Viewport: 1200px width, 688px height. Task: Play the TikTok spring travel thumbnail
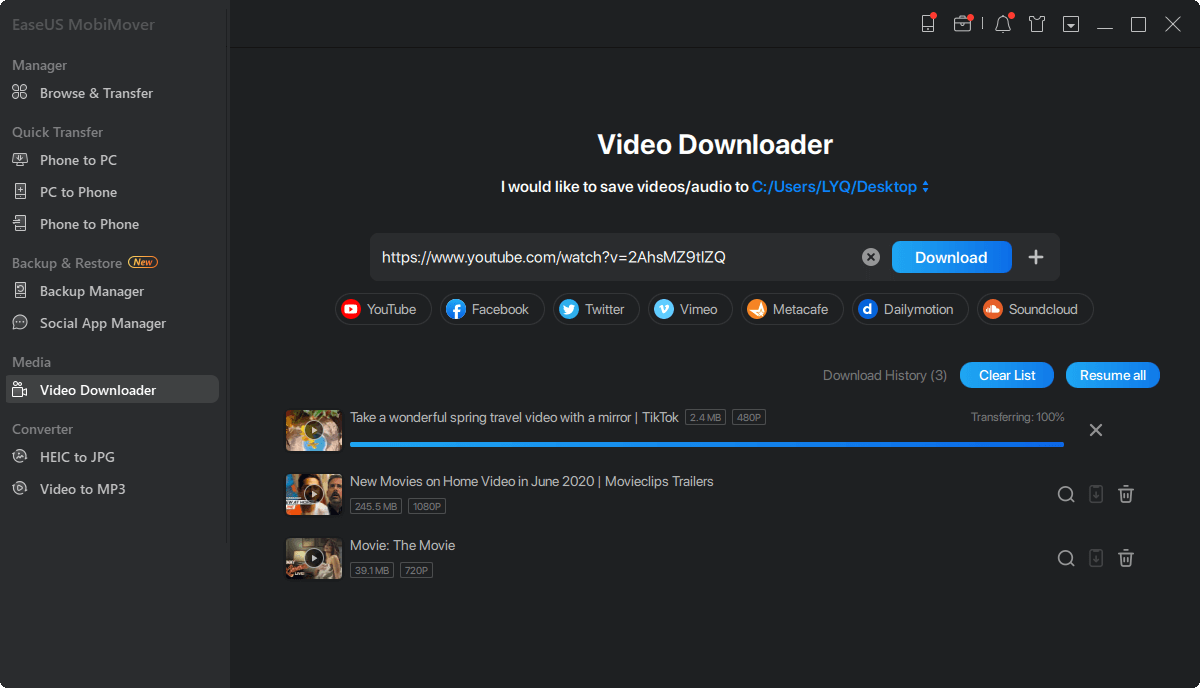[x=314, y=430]
